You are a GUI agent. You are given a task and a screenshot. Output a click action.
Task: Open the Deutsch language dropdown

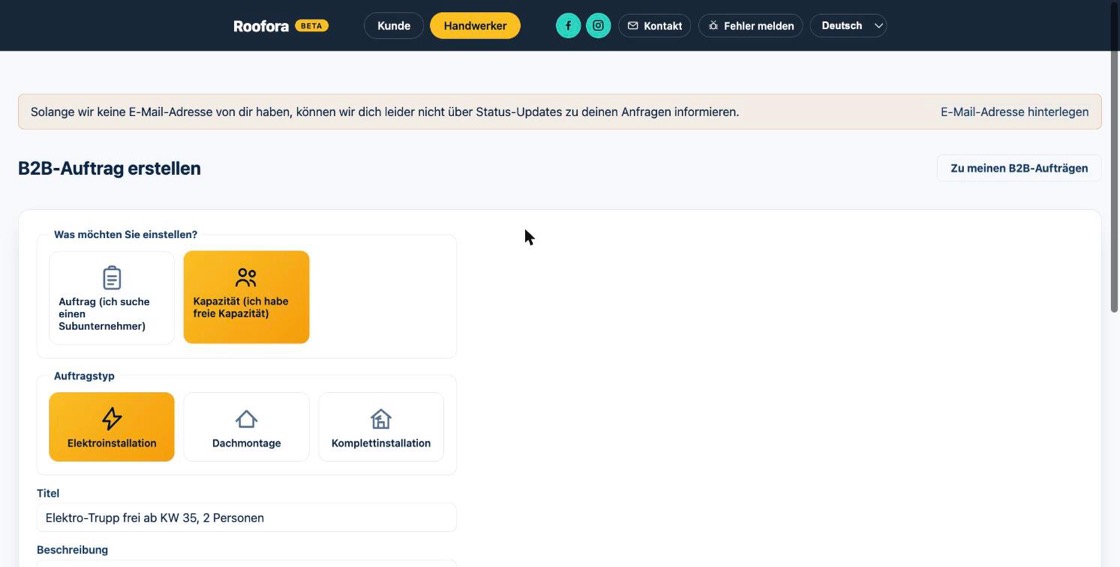coord(849,26)
